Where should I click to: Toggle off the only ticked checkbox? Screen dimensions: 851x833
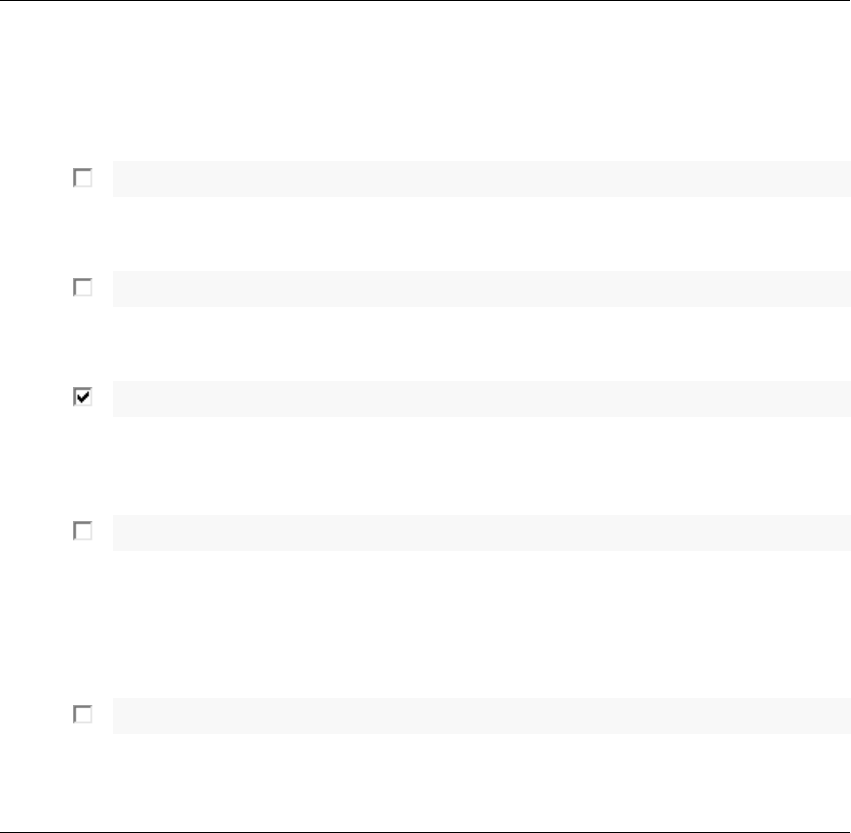click(x=83, y=397)
